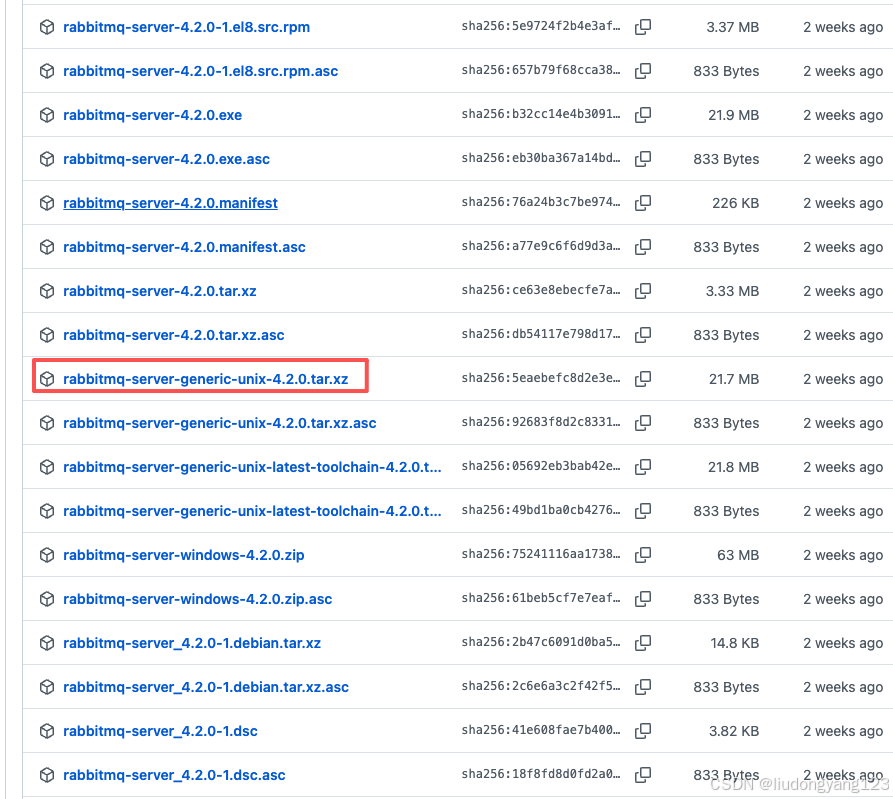Click the 21.7 MB size value
Viewport: 893px width, 799px height.
tap(734, 379)
